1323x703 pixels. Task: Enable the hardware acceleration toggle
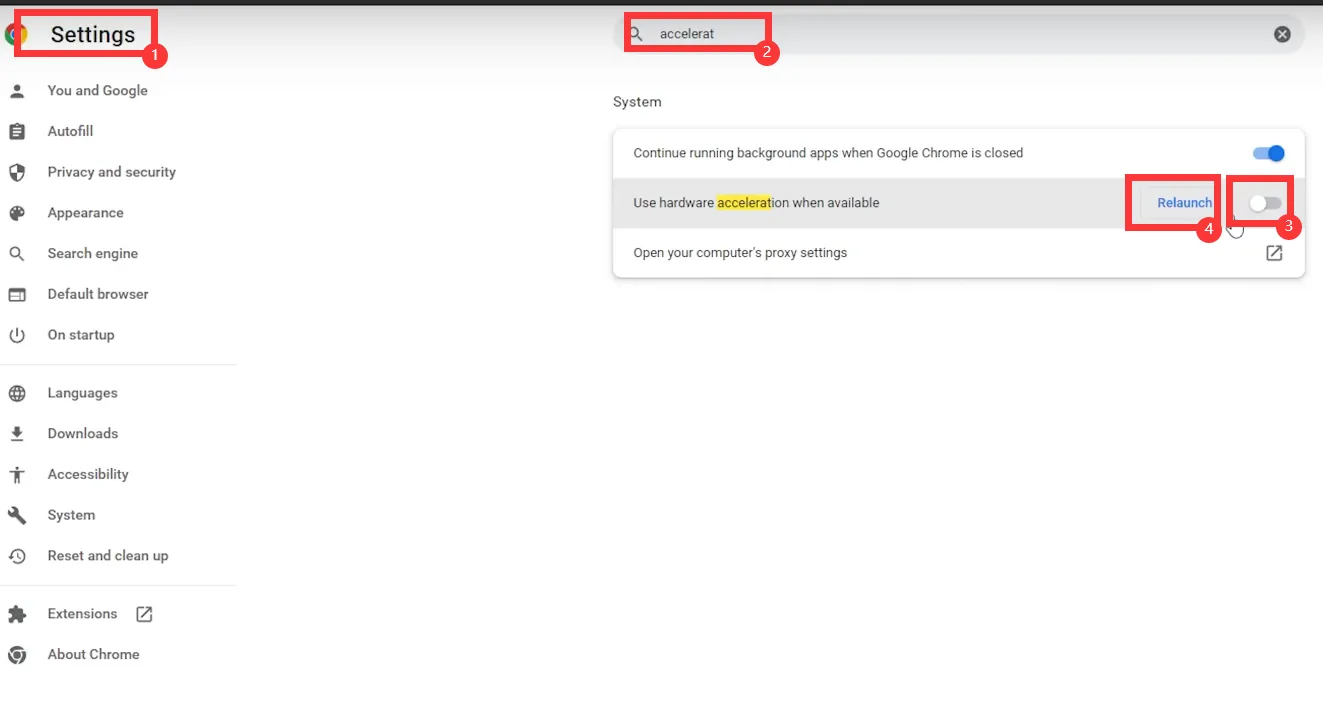point(1265,203)
